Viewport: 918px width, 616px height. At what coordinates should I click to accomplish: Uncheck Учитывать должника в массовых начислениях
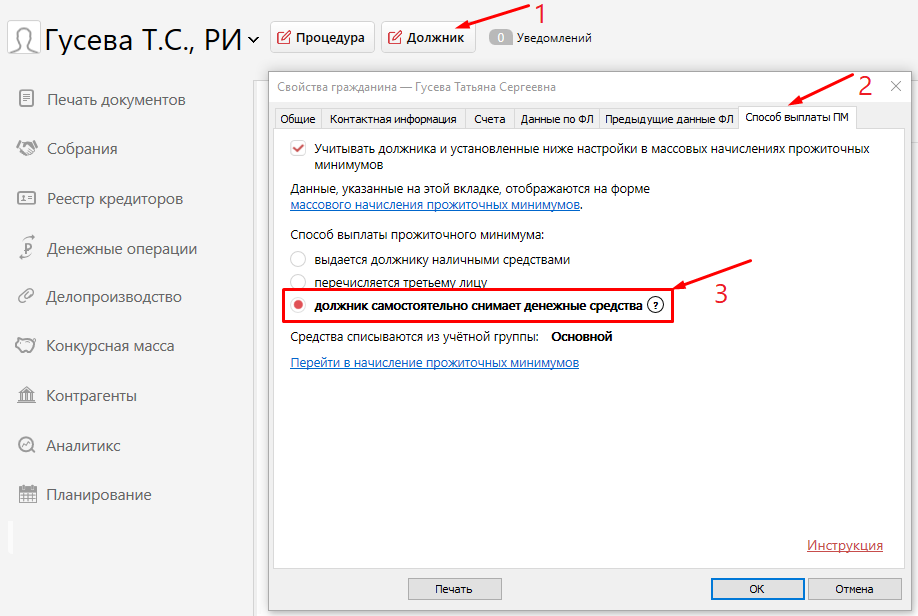pyautogui.click(x=298, y=148)
